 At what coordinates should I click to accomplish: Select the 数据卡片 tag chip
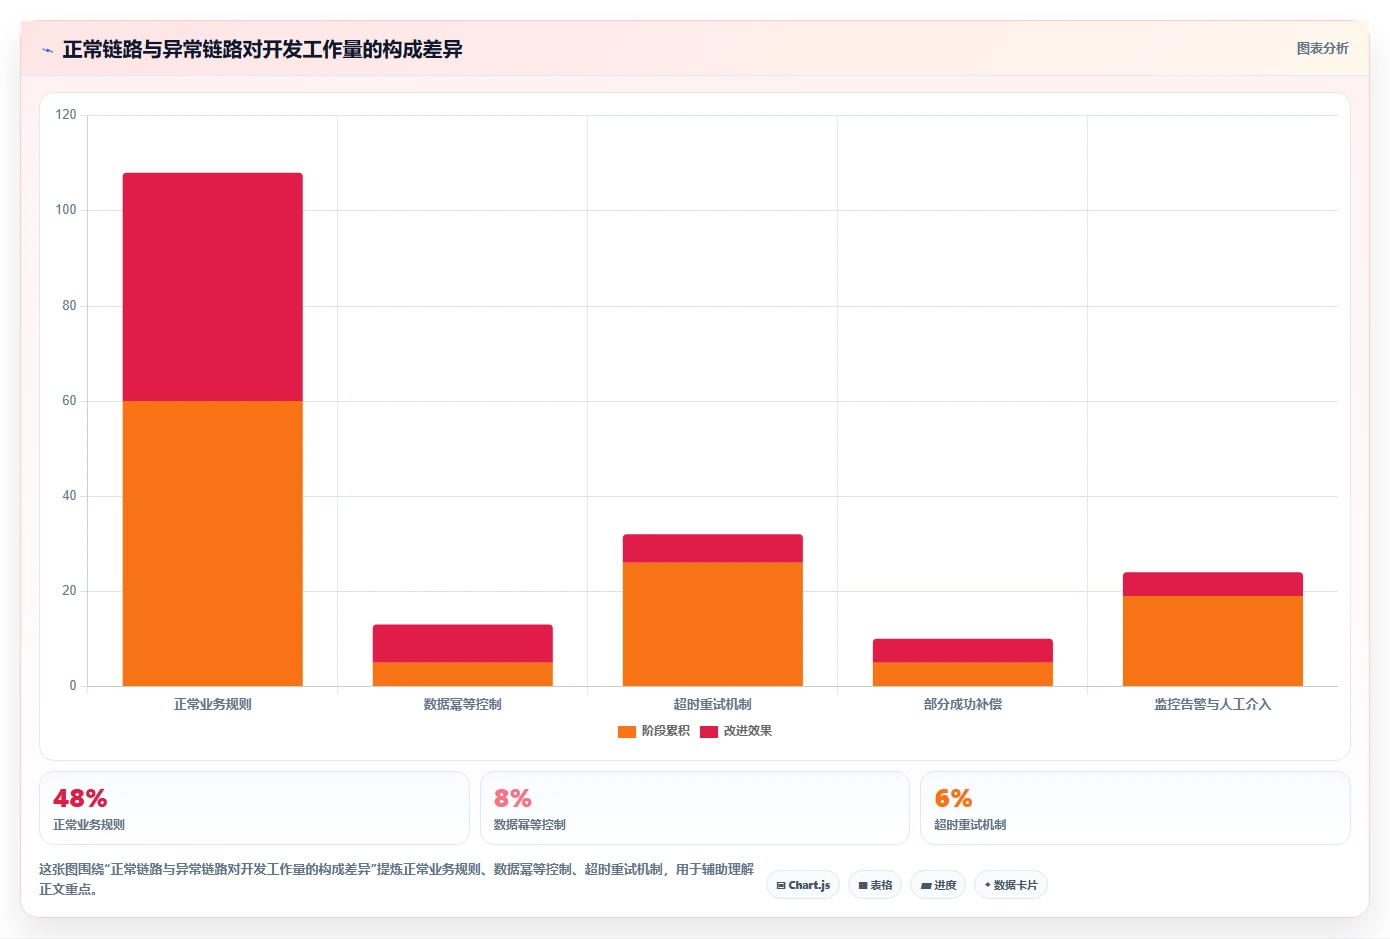pyautogui.click(x=1011, y=885)
